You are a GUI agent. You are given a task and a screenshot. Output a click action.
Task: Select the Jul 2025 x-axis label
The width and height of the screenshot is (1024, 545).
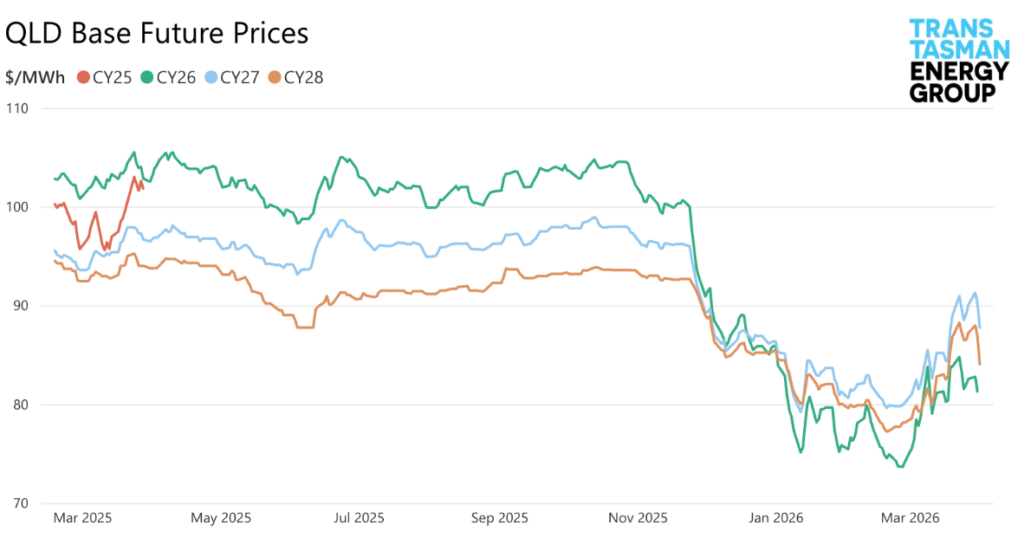(358, 517)
